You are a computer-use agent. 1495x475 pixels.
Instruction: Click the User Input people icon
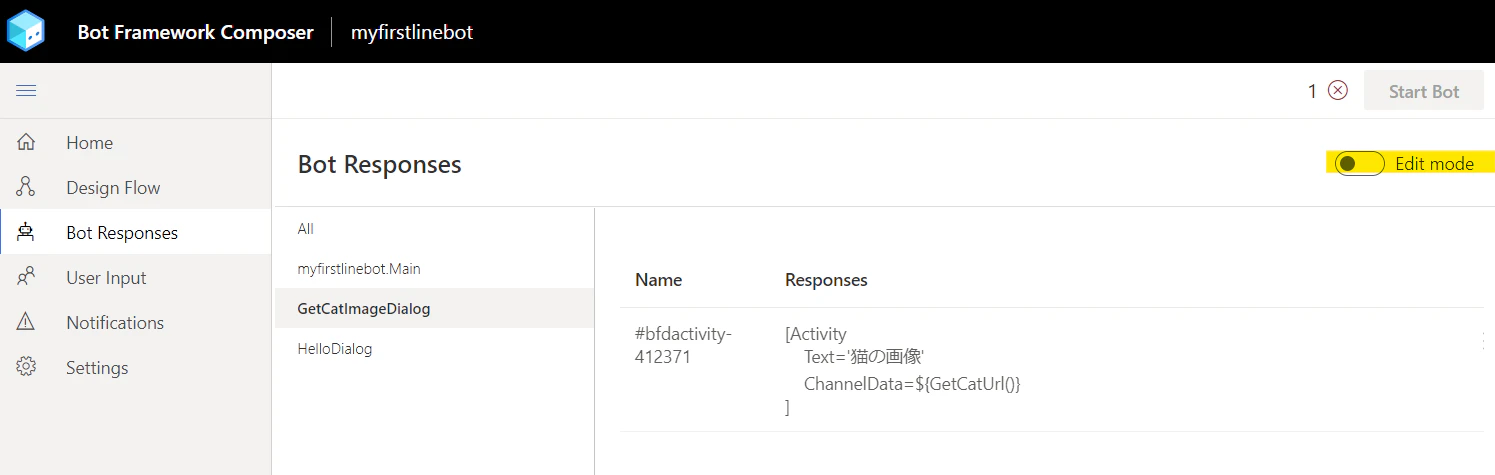(x=26, y=277)
